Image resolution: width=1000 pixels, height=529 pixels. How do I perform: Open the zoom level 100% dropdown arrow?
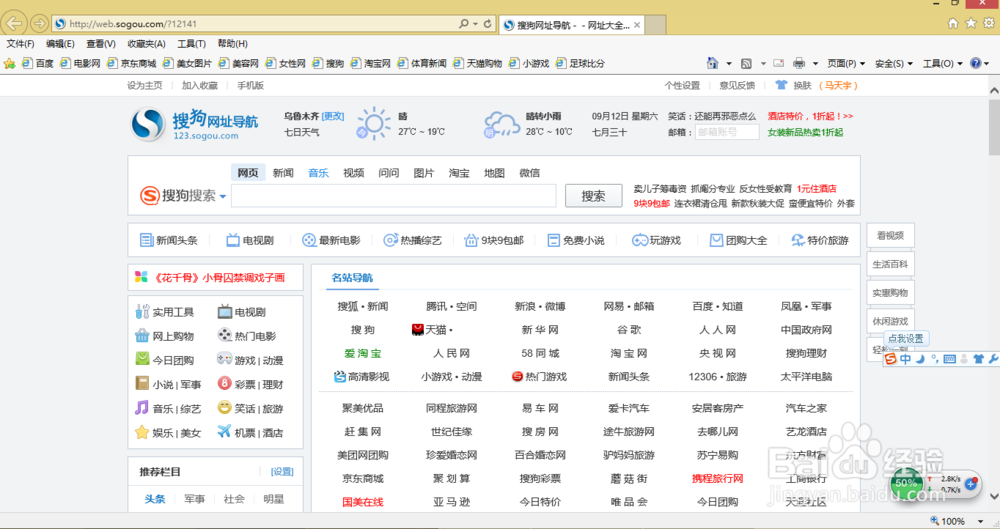(981, 521)
